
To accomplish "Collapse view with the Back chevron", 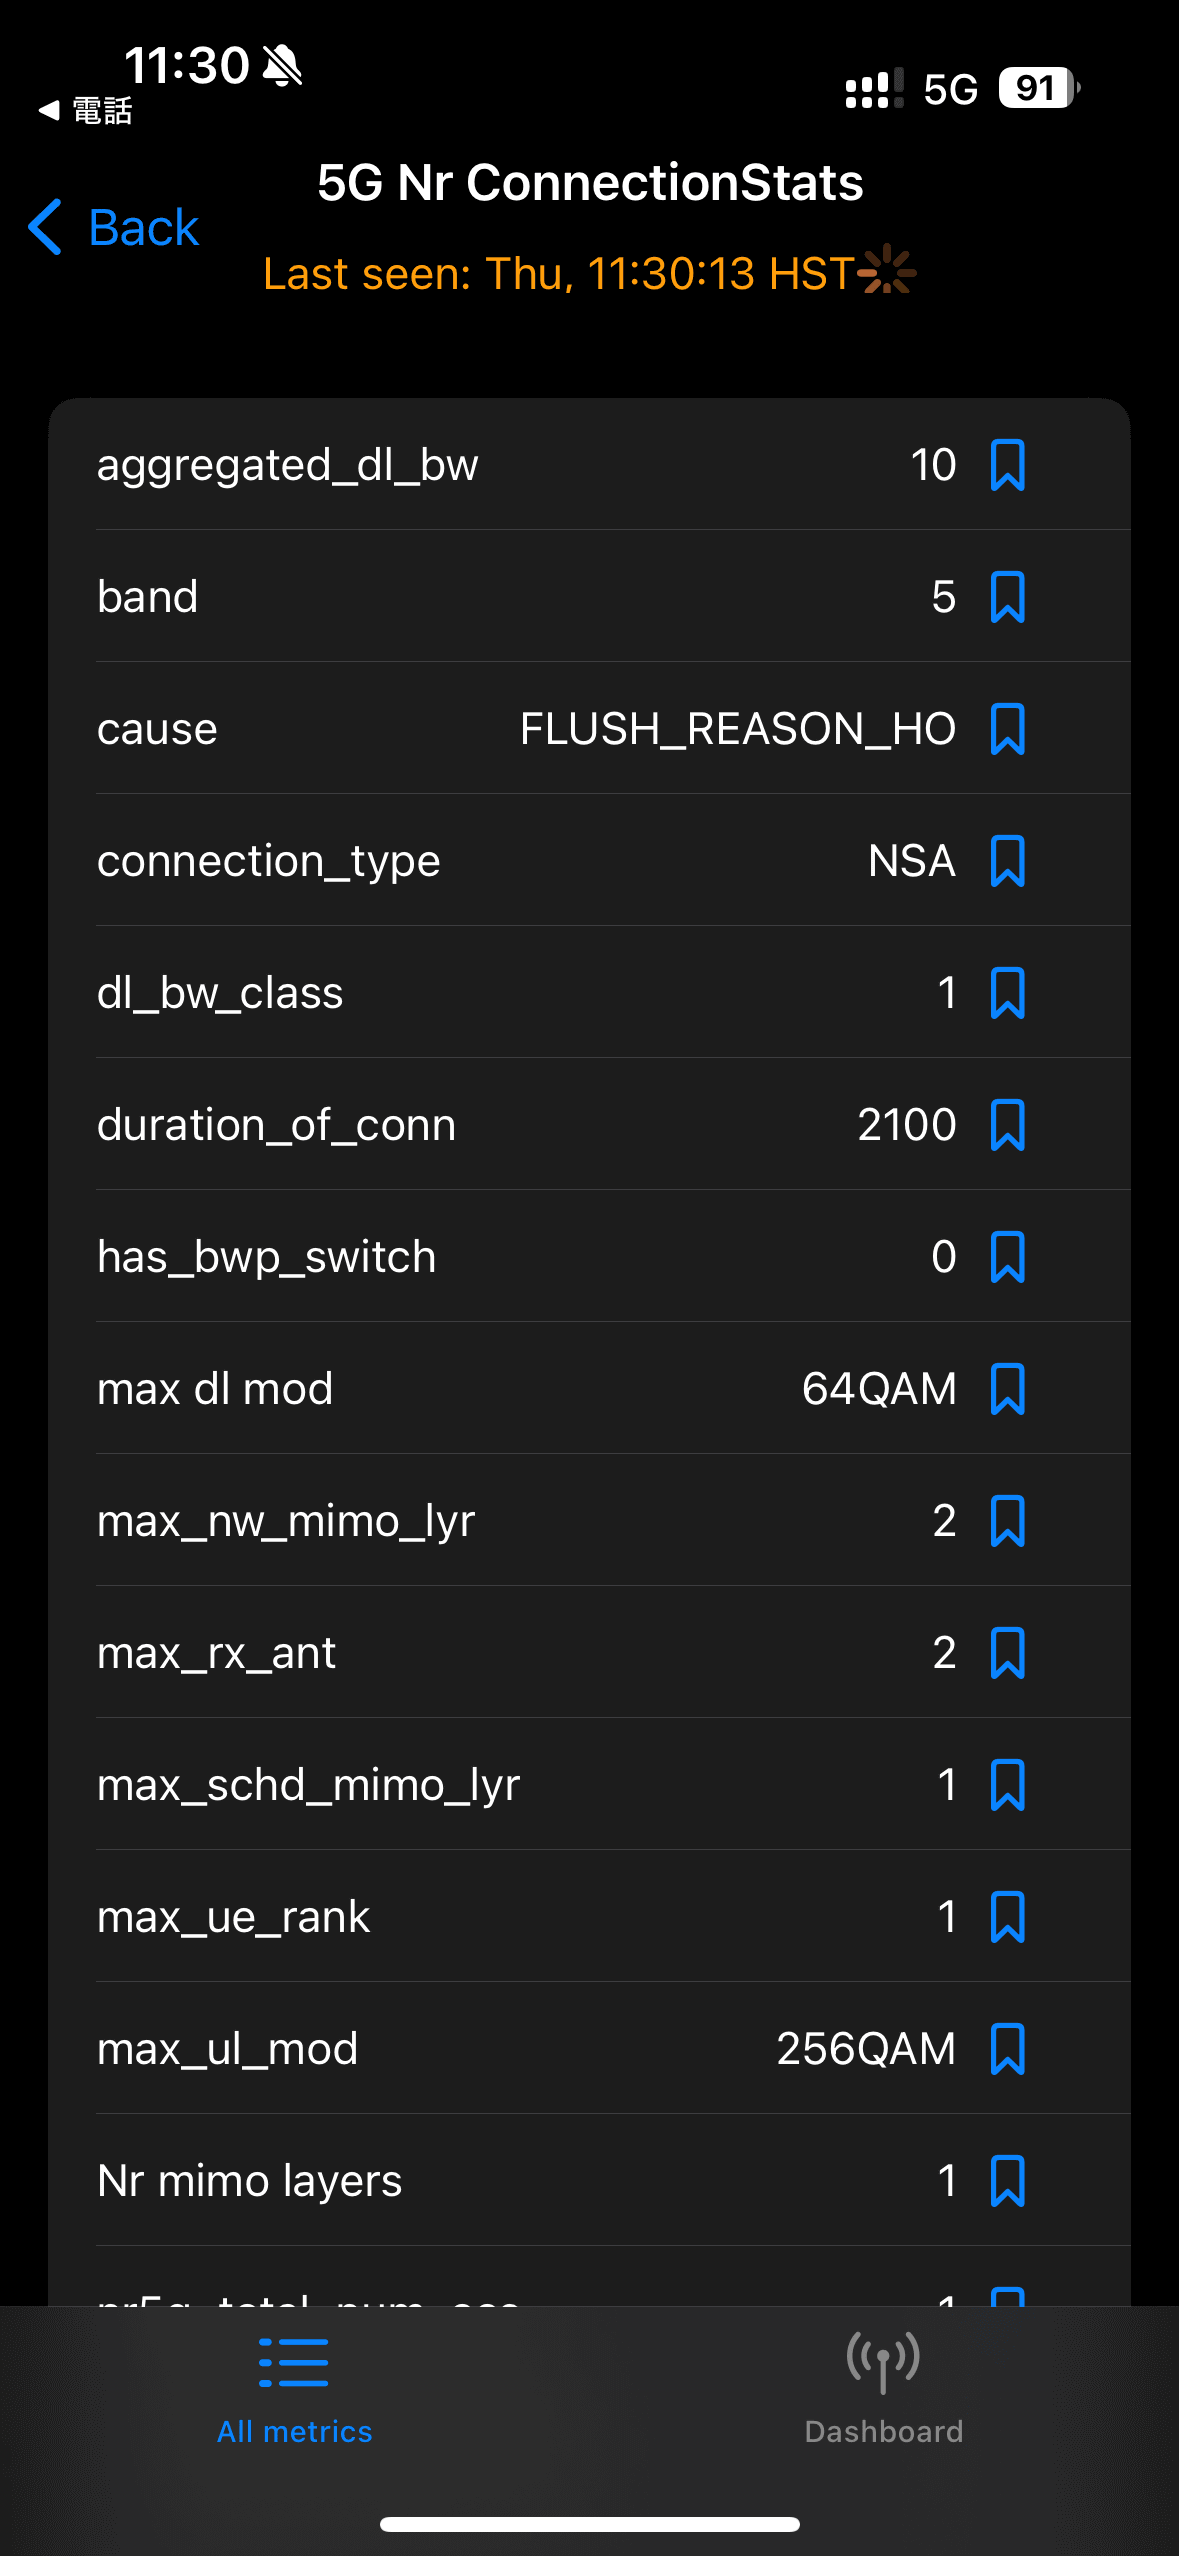I will [45, 228].
